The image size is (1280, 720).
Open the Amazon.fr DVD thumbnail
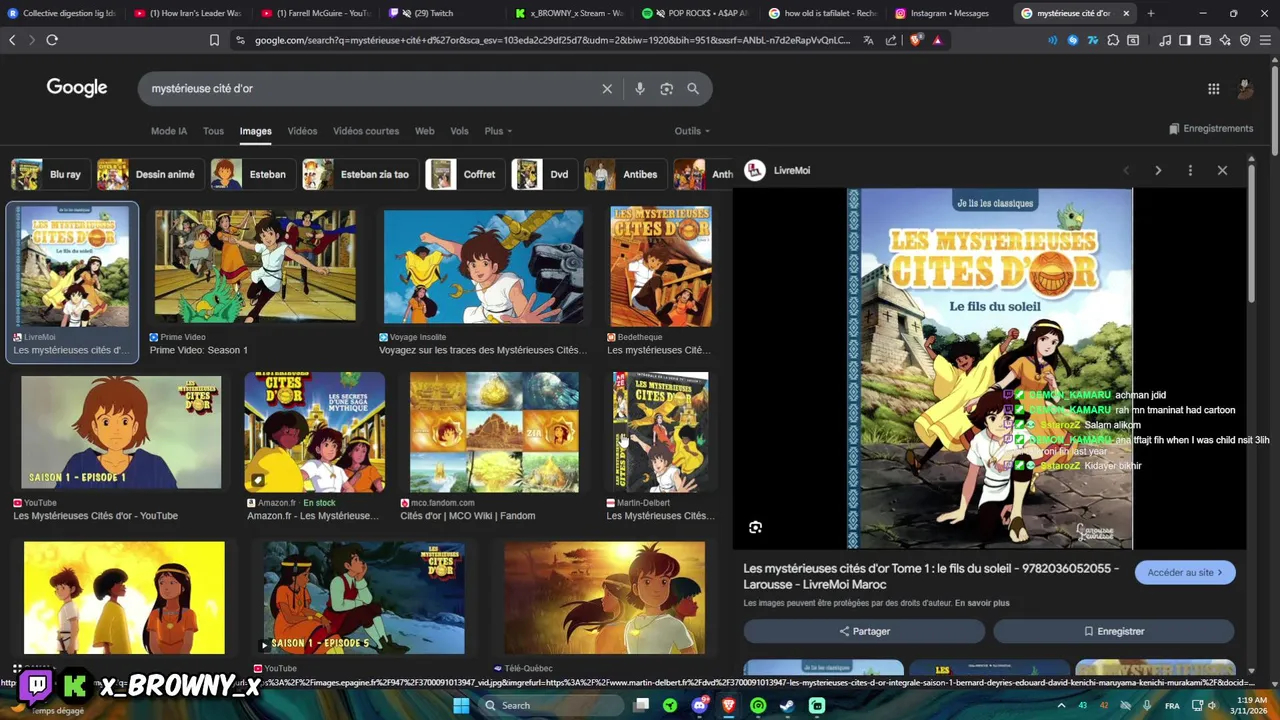point(315,432)
